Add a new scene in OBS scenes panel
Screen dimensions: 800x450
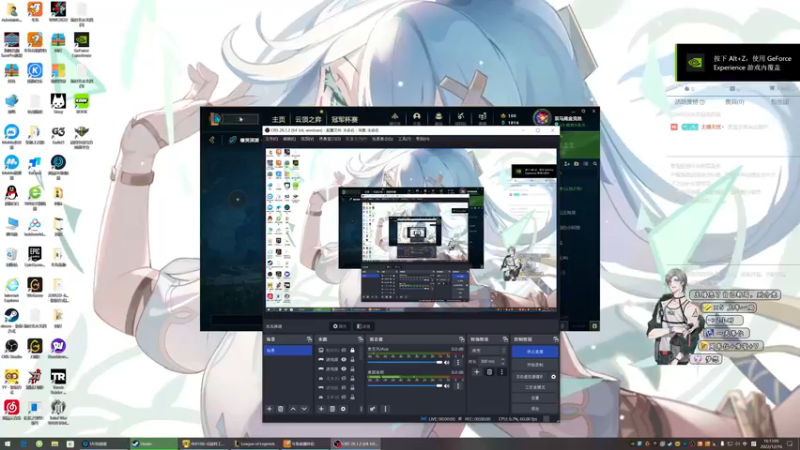coord(269,409)
